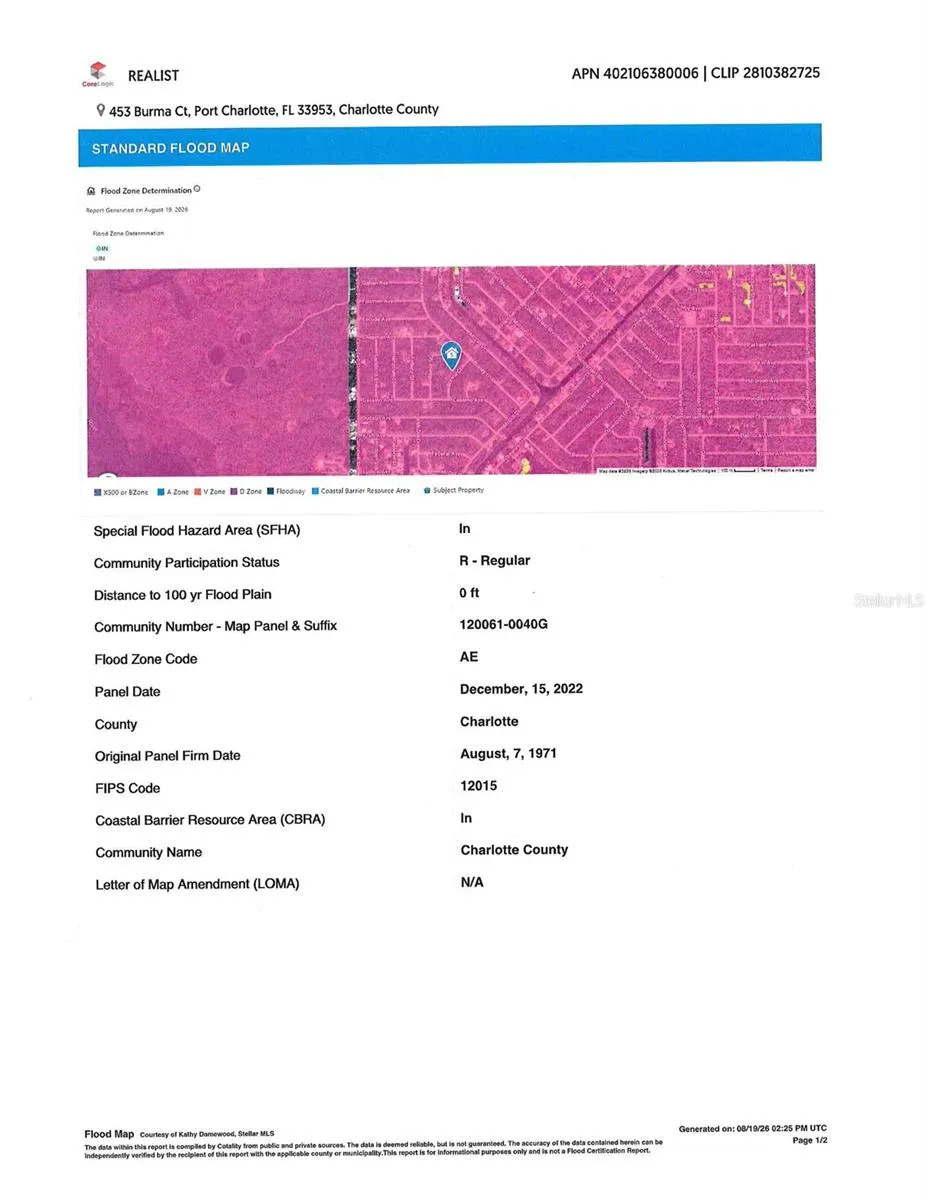The height and width of the screenshot is (1200, 927).
Task: Click the 0 ft distance value
Action: click(x=470, y=593)
